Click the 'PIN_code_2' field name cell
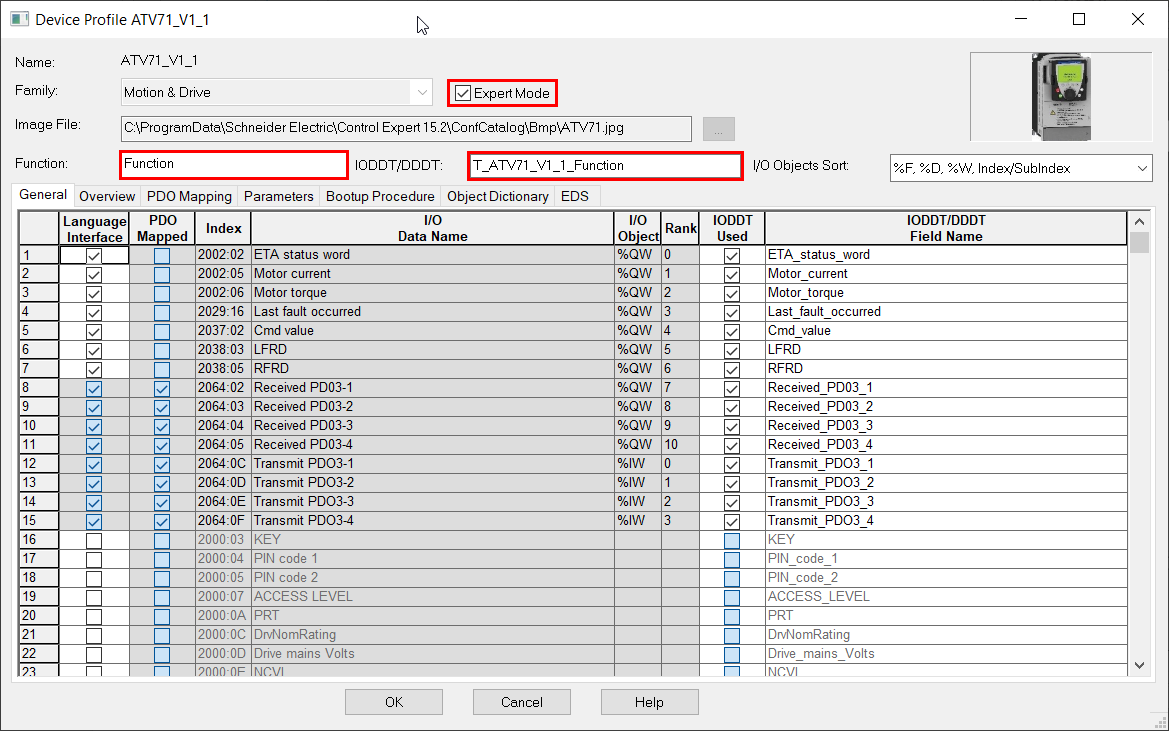The image size is (1169, 731). (946, 577)
